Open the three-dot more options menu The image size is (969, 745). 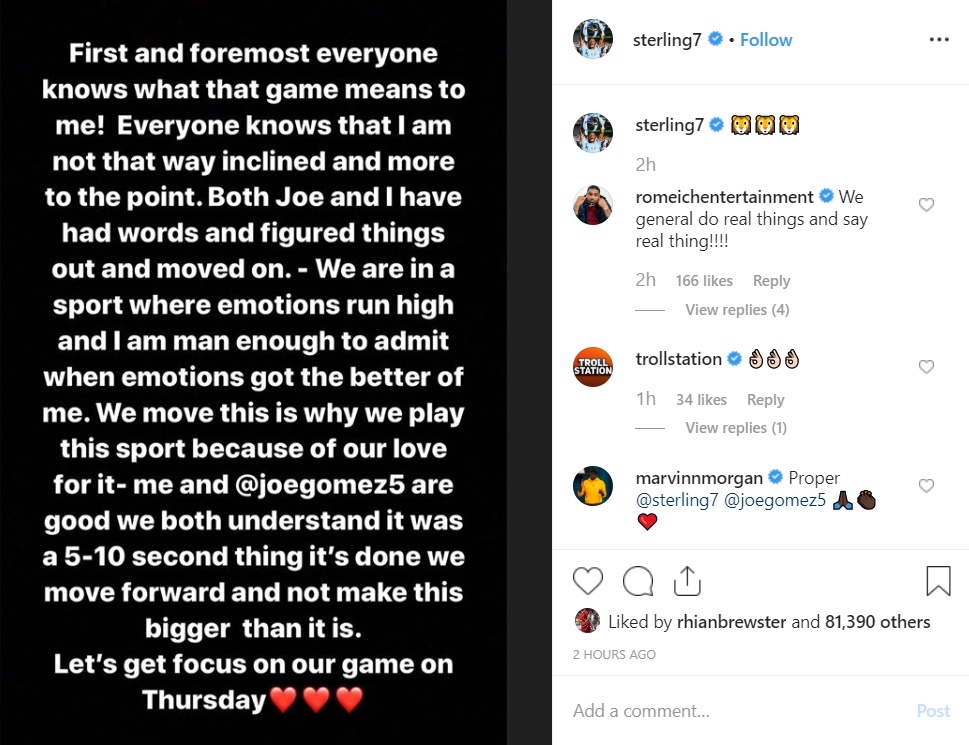click(938, 40)
